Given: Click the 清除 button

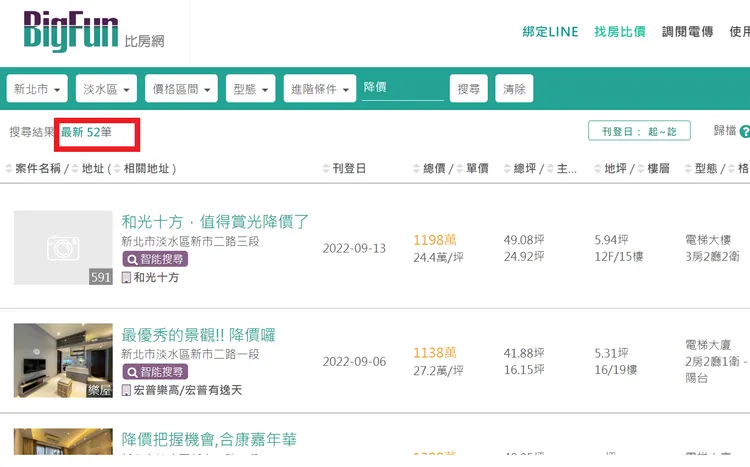Looking at the screenshot, I should pyautogui.click(x=514, y=89).
